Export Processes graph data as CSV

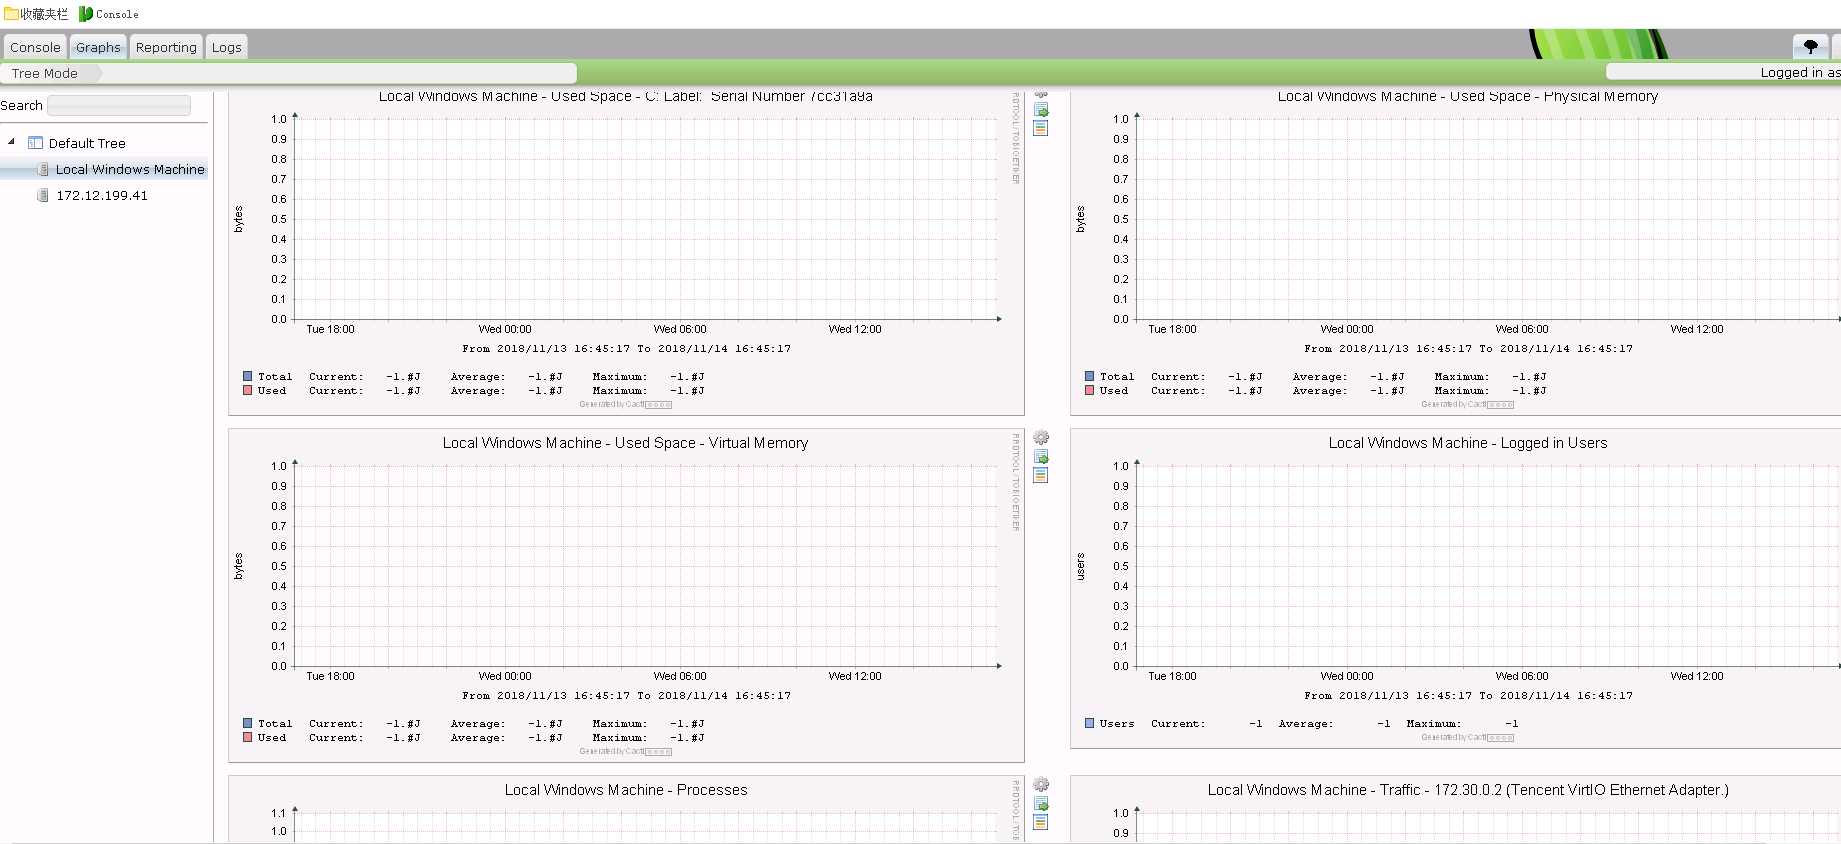point(1041,804)
